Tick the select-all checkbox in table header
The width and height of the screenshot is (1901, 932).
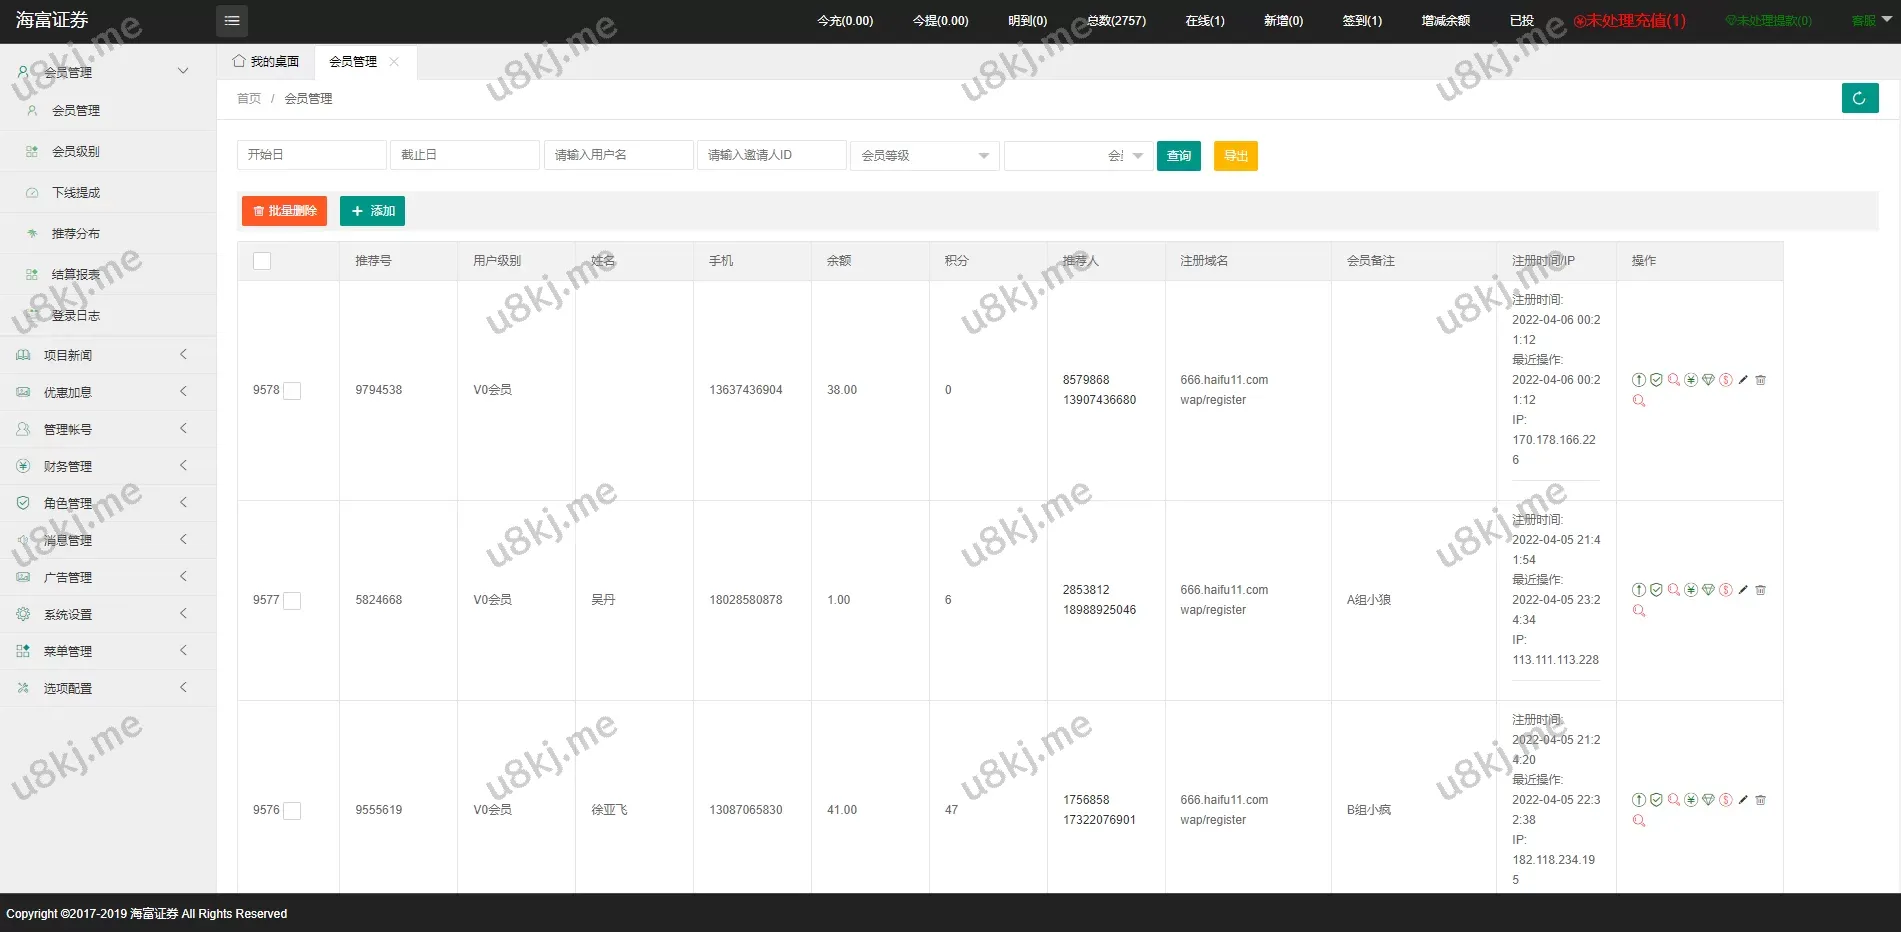(x=262, y=261)
